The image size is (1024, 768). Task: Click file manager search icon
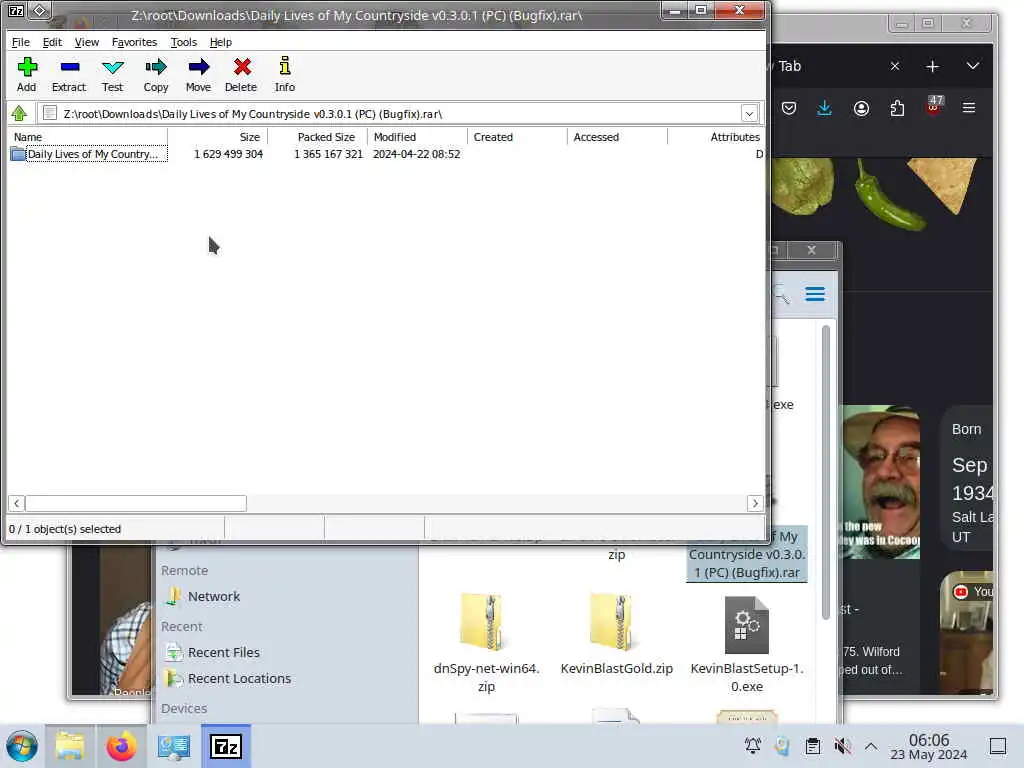point(781,295)
